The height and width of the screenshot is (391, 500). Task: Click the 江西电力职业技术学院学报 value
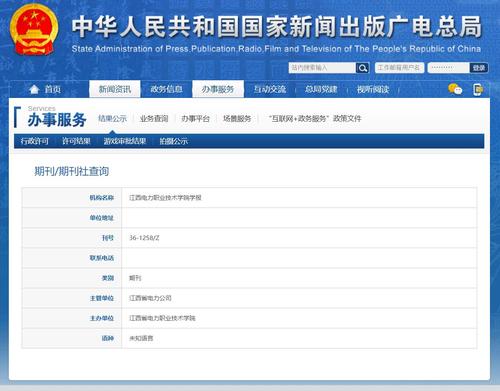[x=165, y=198]
